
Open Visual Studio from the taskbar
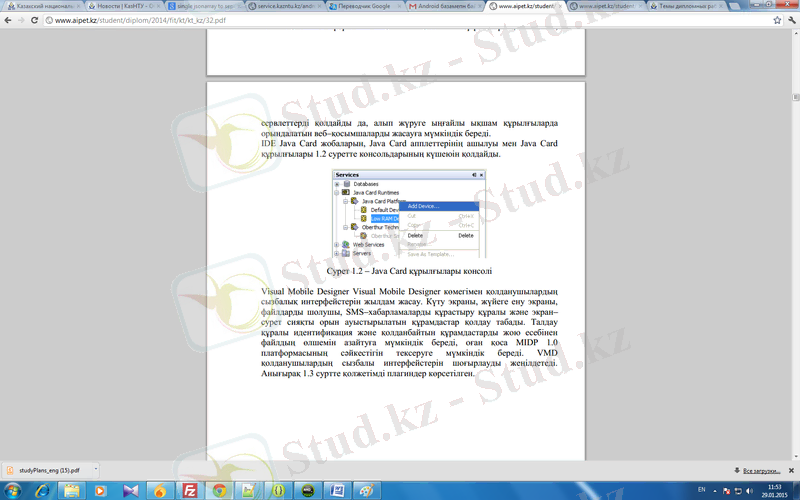coord(129,490)
